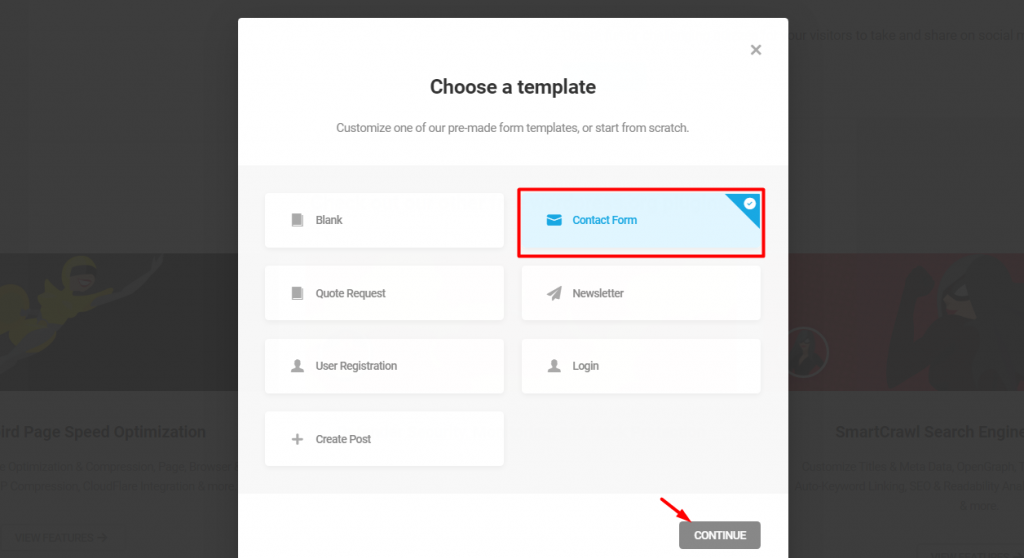
Task: Click the Contact Form envelope icon
Action: pyautogui.click(x=554, y=220)
